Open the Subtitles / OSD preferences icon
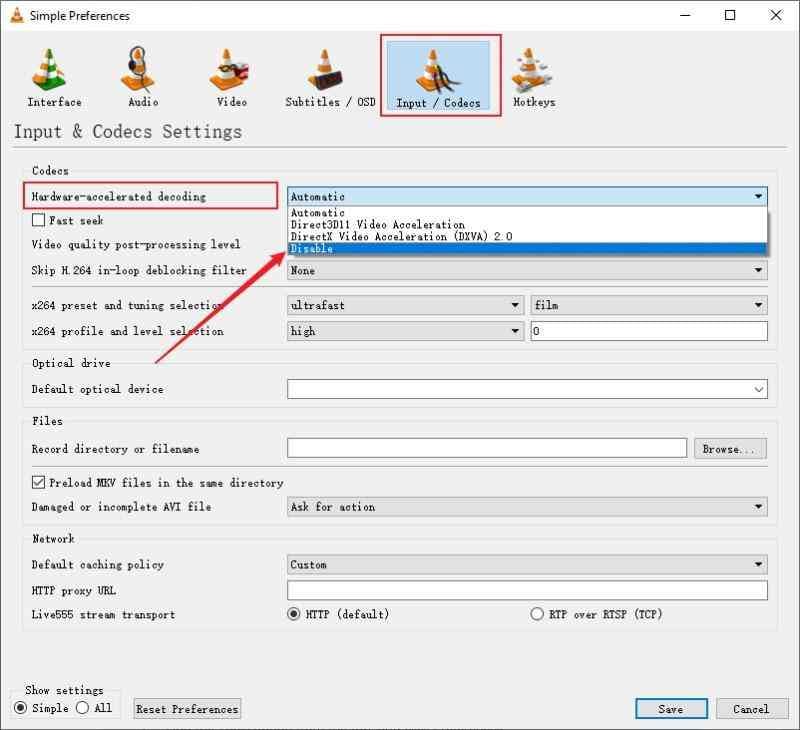 [x=325, y=70]
